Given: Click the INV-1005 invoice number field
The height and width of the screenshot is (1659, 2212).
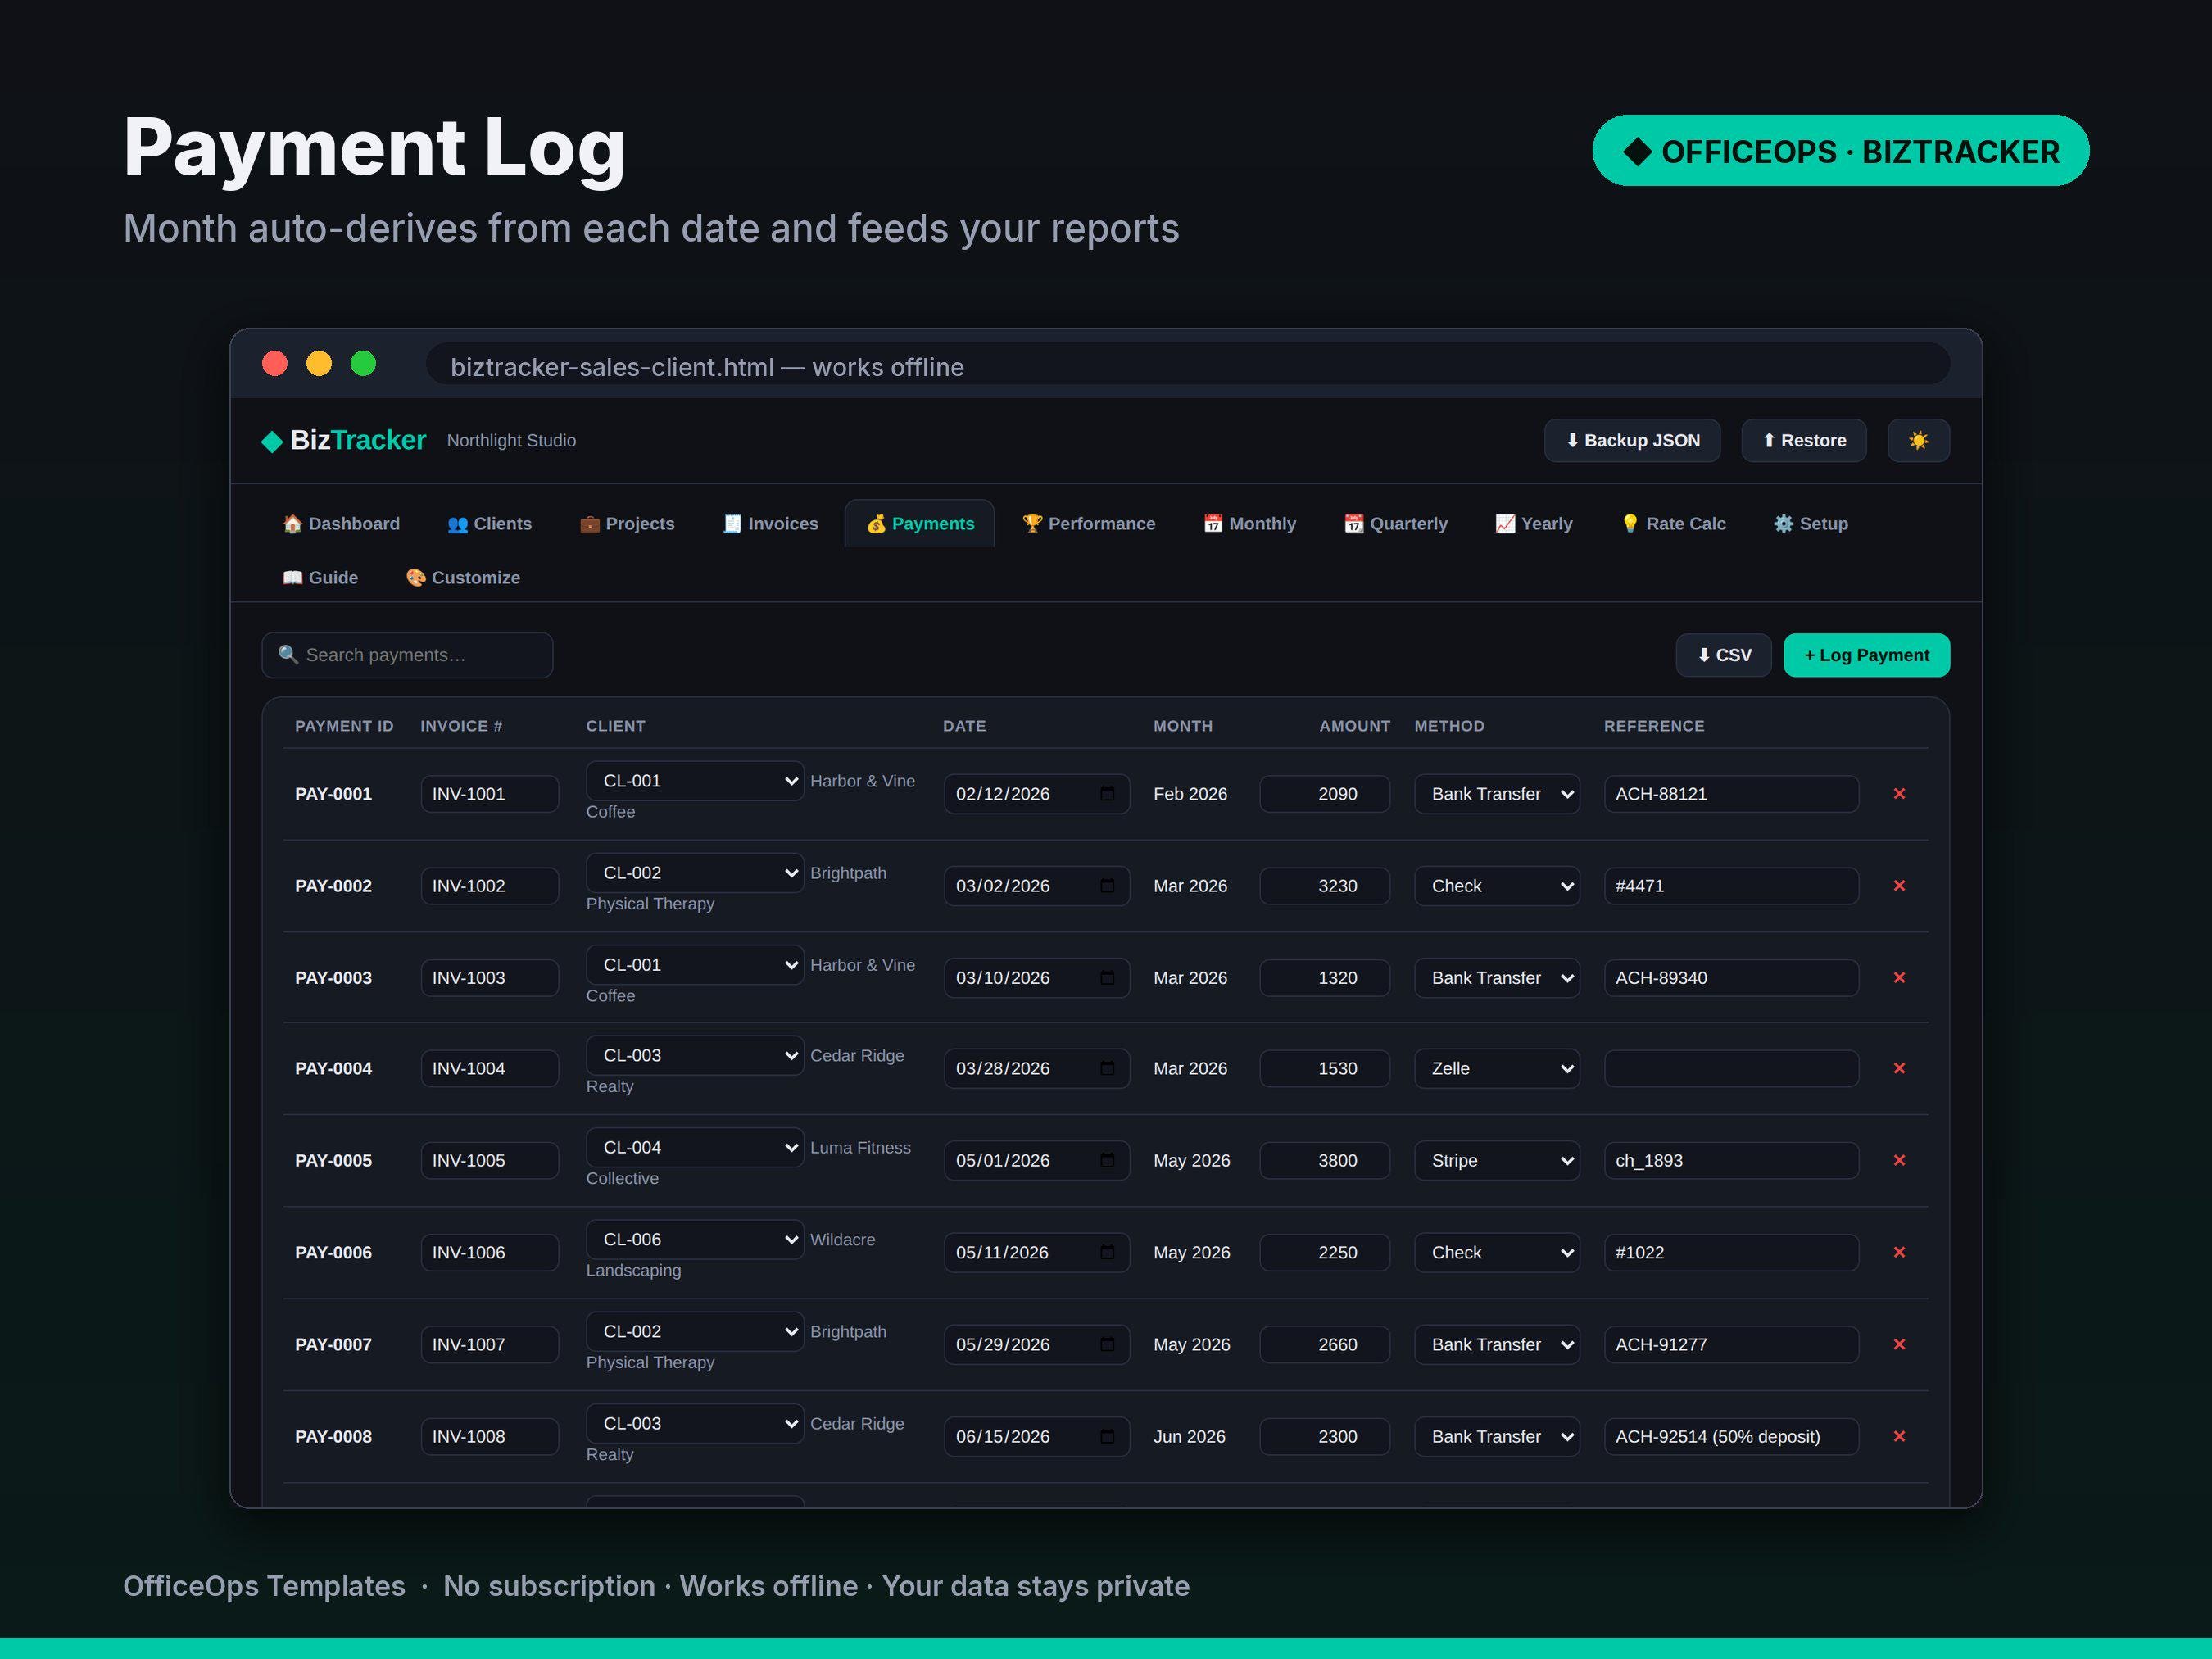Looking at the screenshot, I should [489, 1161].
